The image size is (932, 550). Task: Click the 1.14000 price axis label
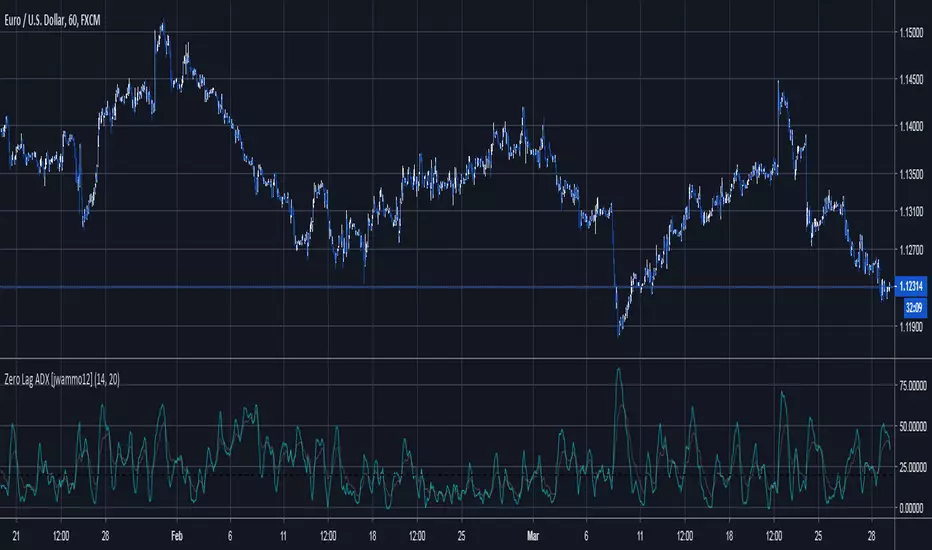click(x=912, y=126)
